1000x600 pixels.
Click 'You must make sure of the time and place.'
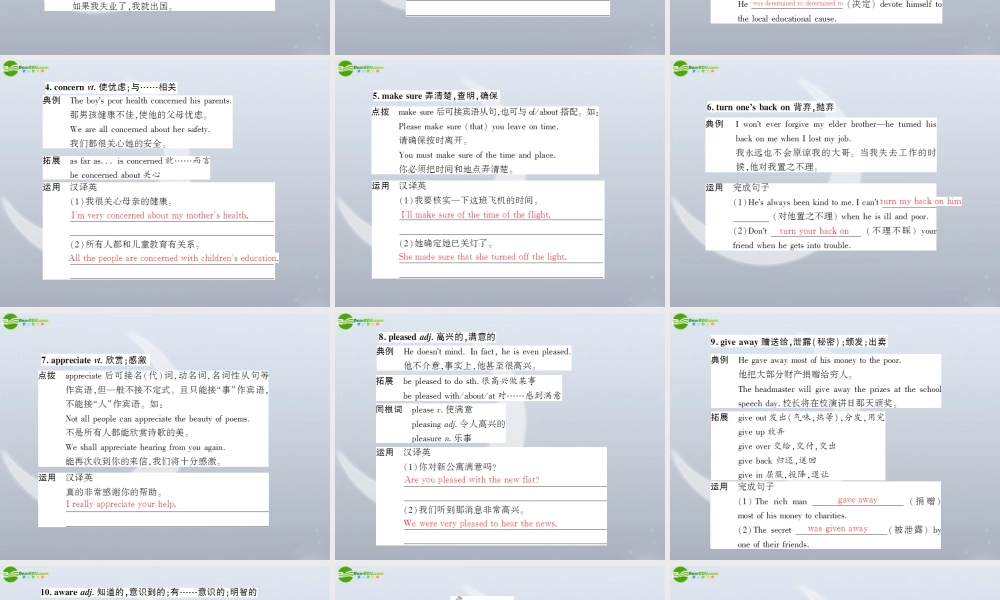coord(477,155)
